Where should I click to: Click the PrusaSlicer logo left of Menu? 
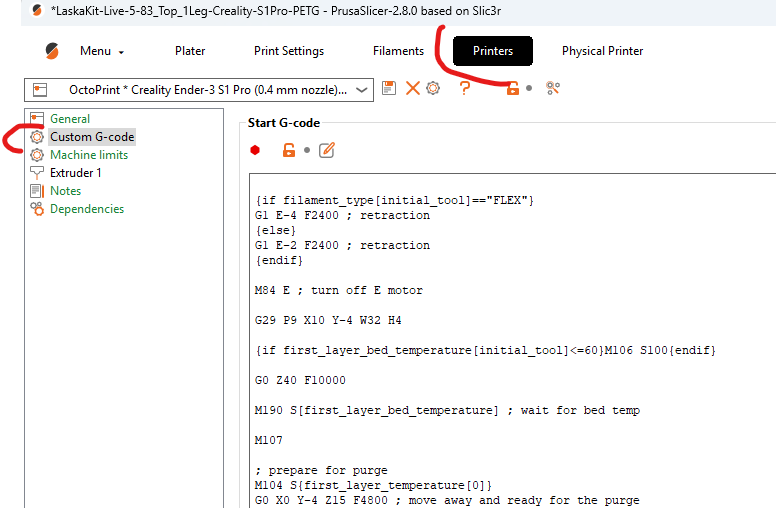pyautogui.click(x=52, y=51)
